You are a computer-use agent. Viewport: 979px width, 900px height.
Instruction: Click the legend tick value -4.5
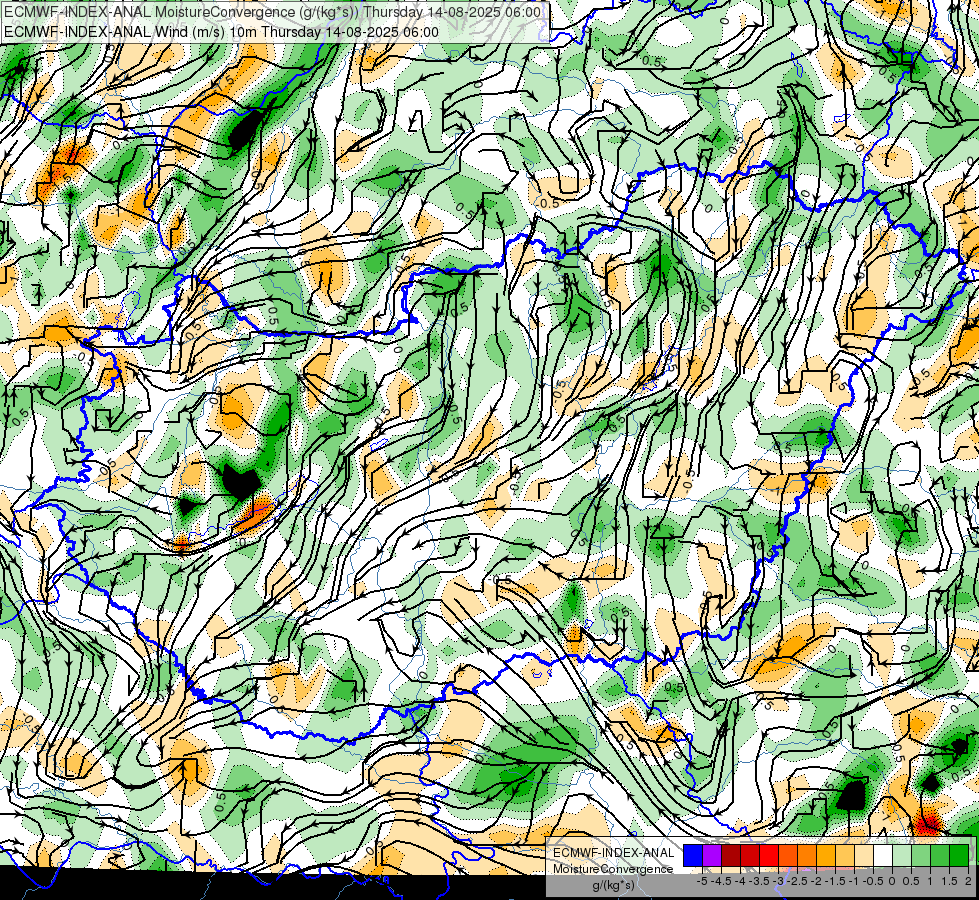point(721,881)
